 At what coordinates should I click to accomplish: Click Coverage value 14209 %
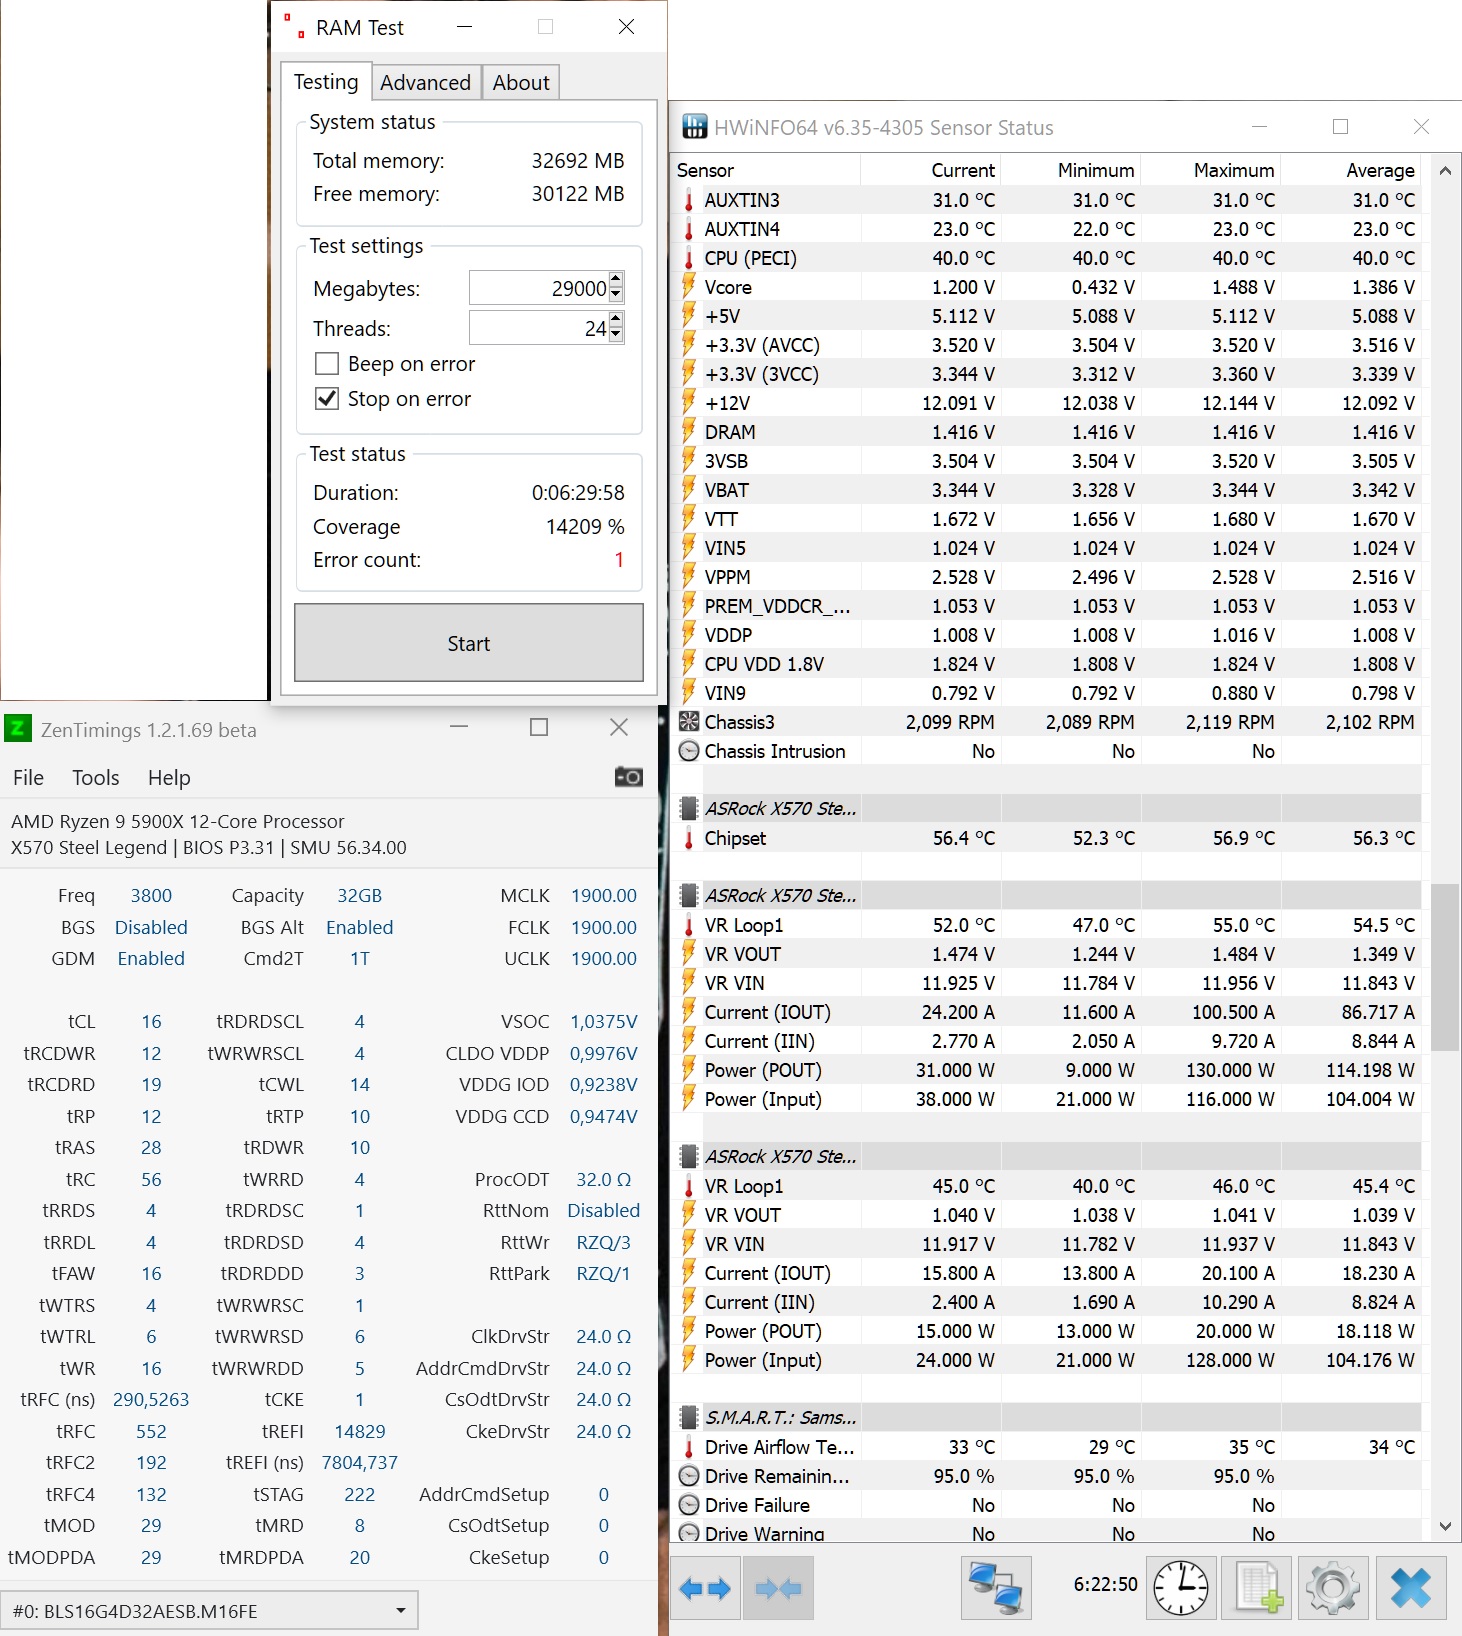[x=584, y=527]
